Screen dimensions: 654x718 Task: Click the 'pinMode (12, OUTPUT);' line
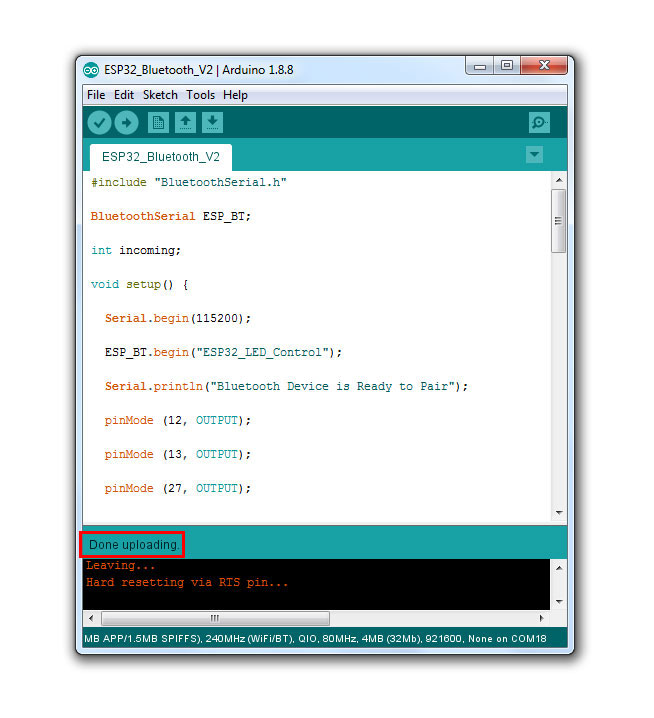pos(178,420)
